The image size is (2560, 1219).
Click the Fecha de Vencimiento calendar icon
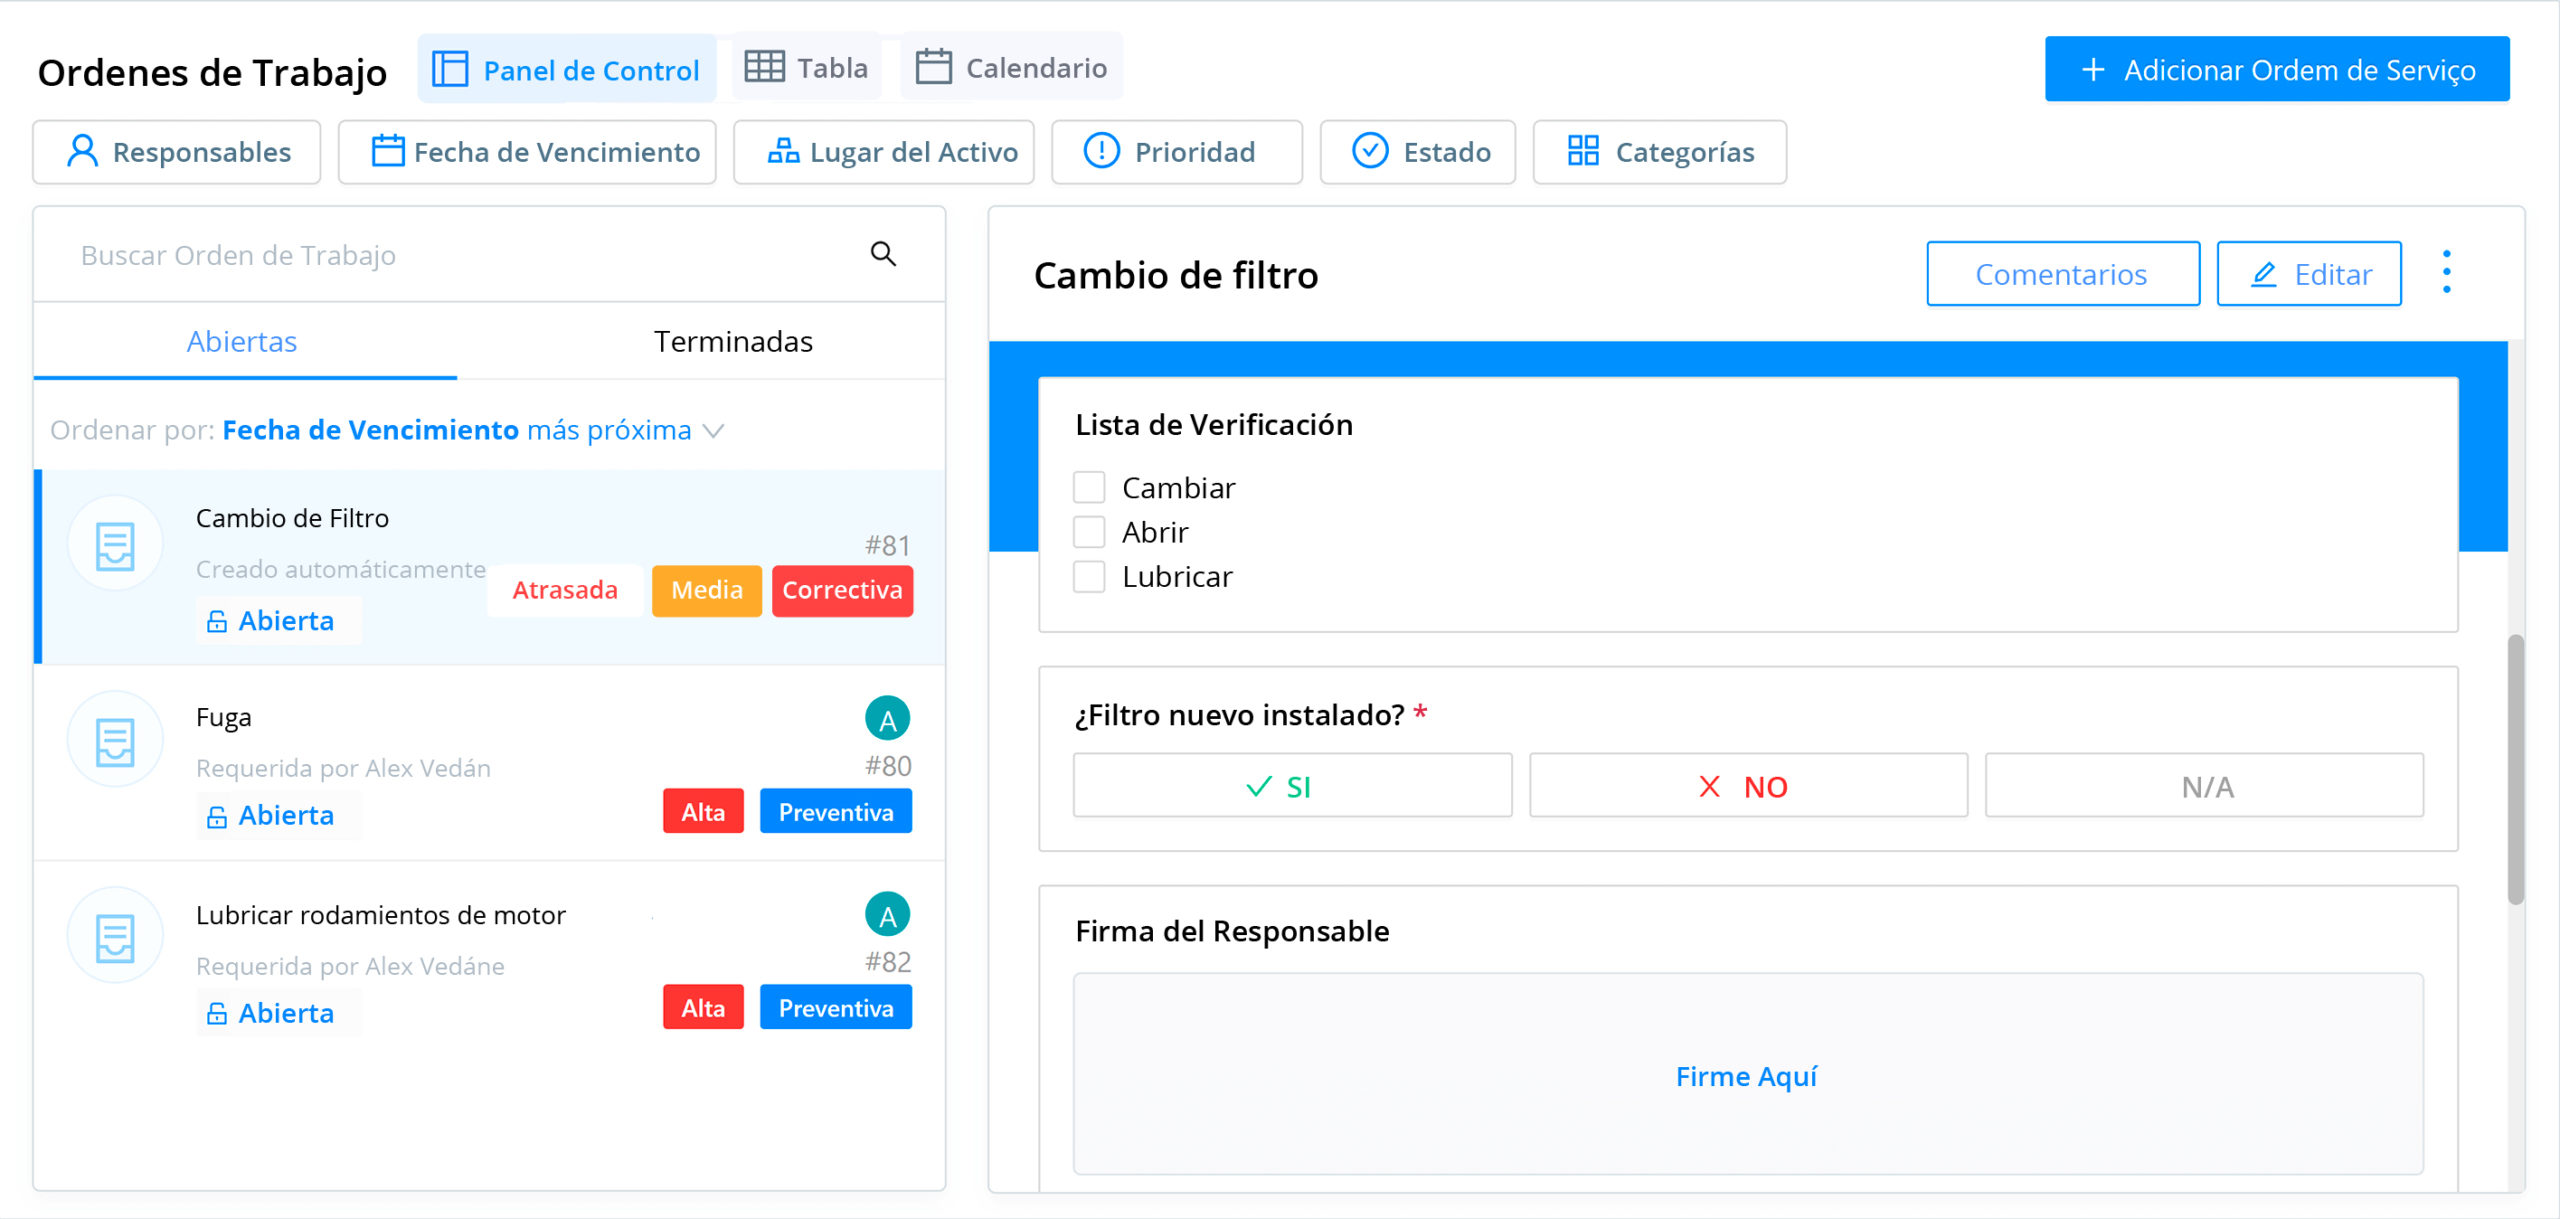tap(387, 151)
